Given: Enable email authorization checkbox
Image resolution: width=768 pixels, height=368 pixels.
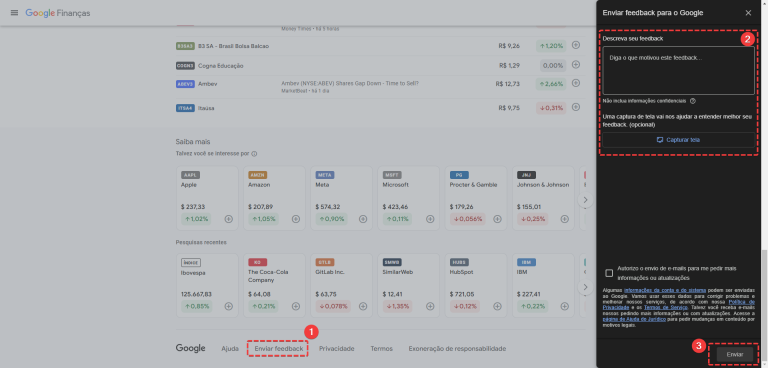Looking at the screenshot, I should tap(609, 273).
